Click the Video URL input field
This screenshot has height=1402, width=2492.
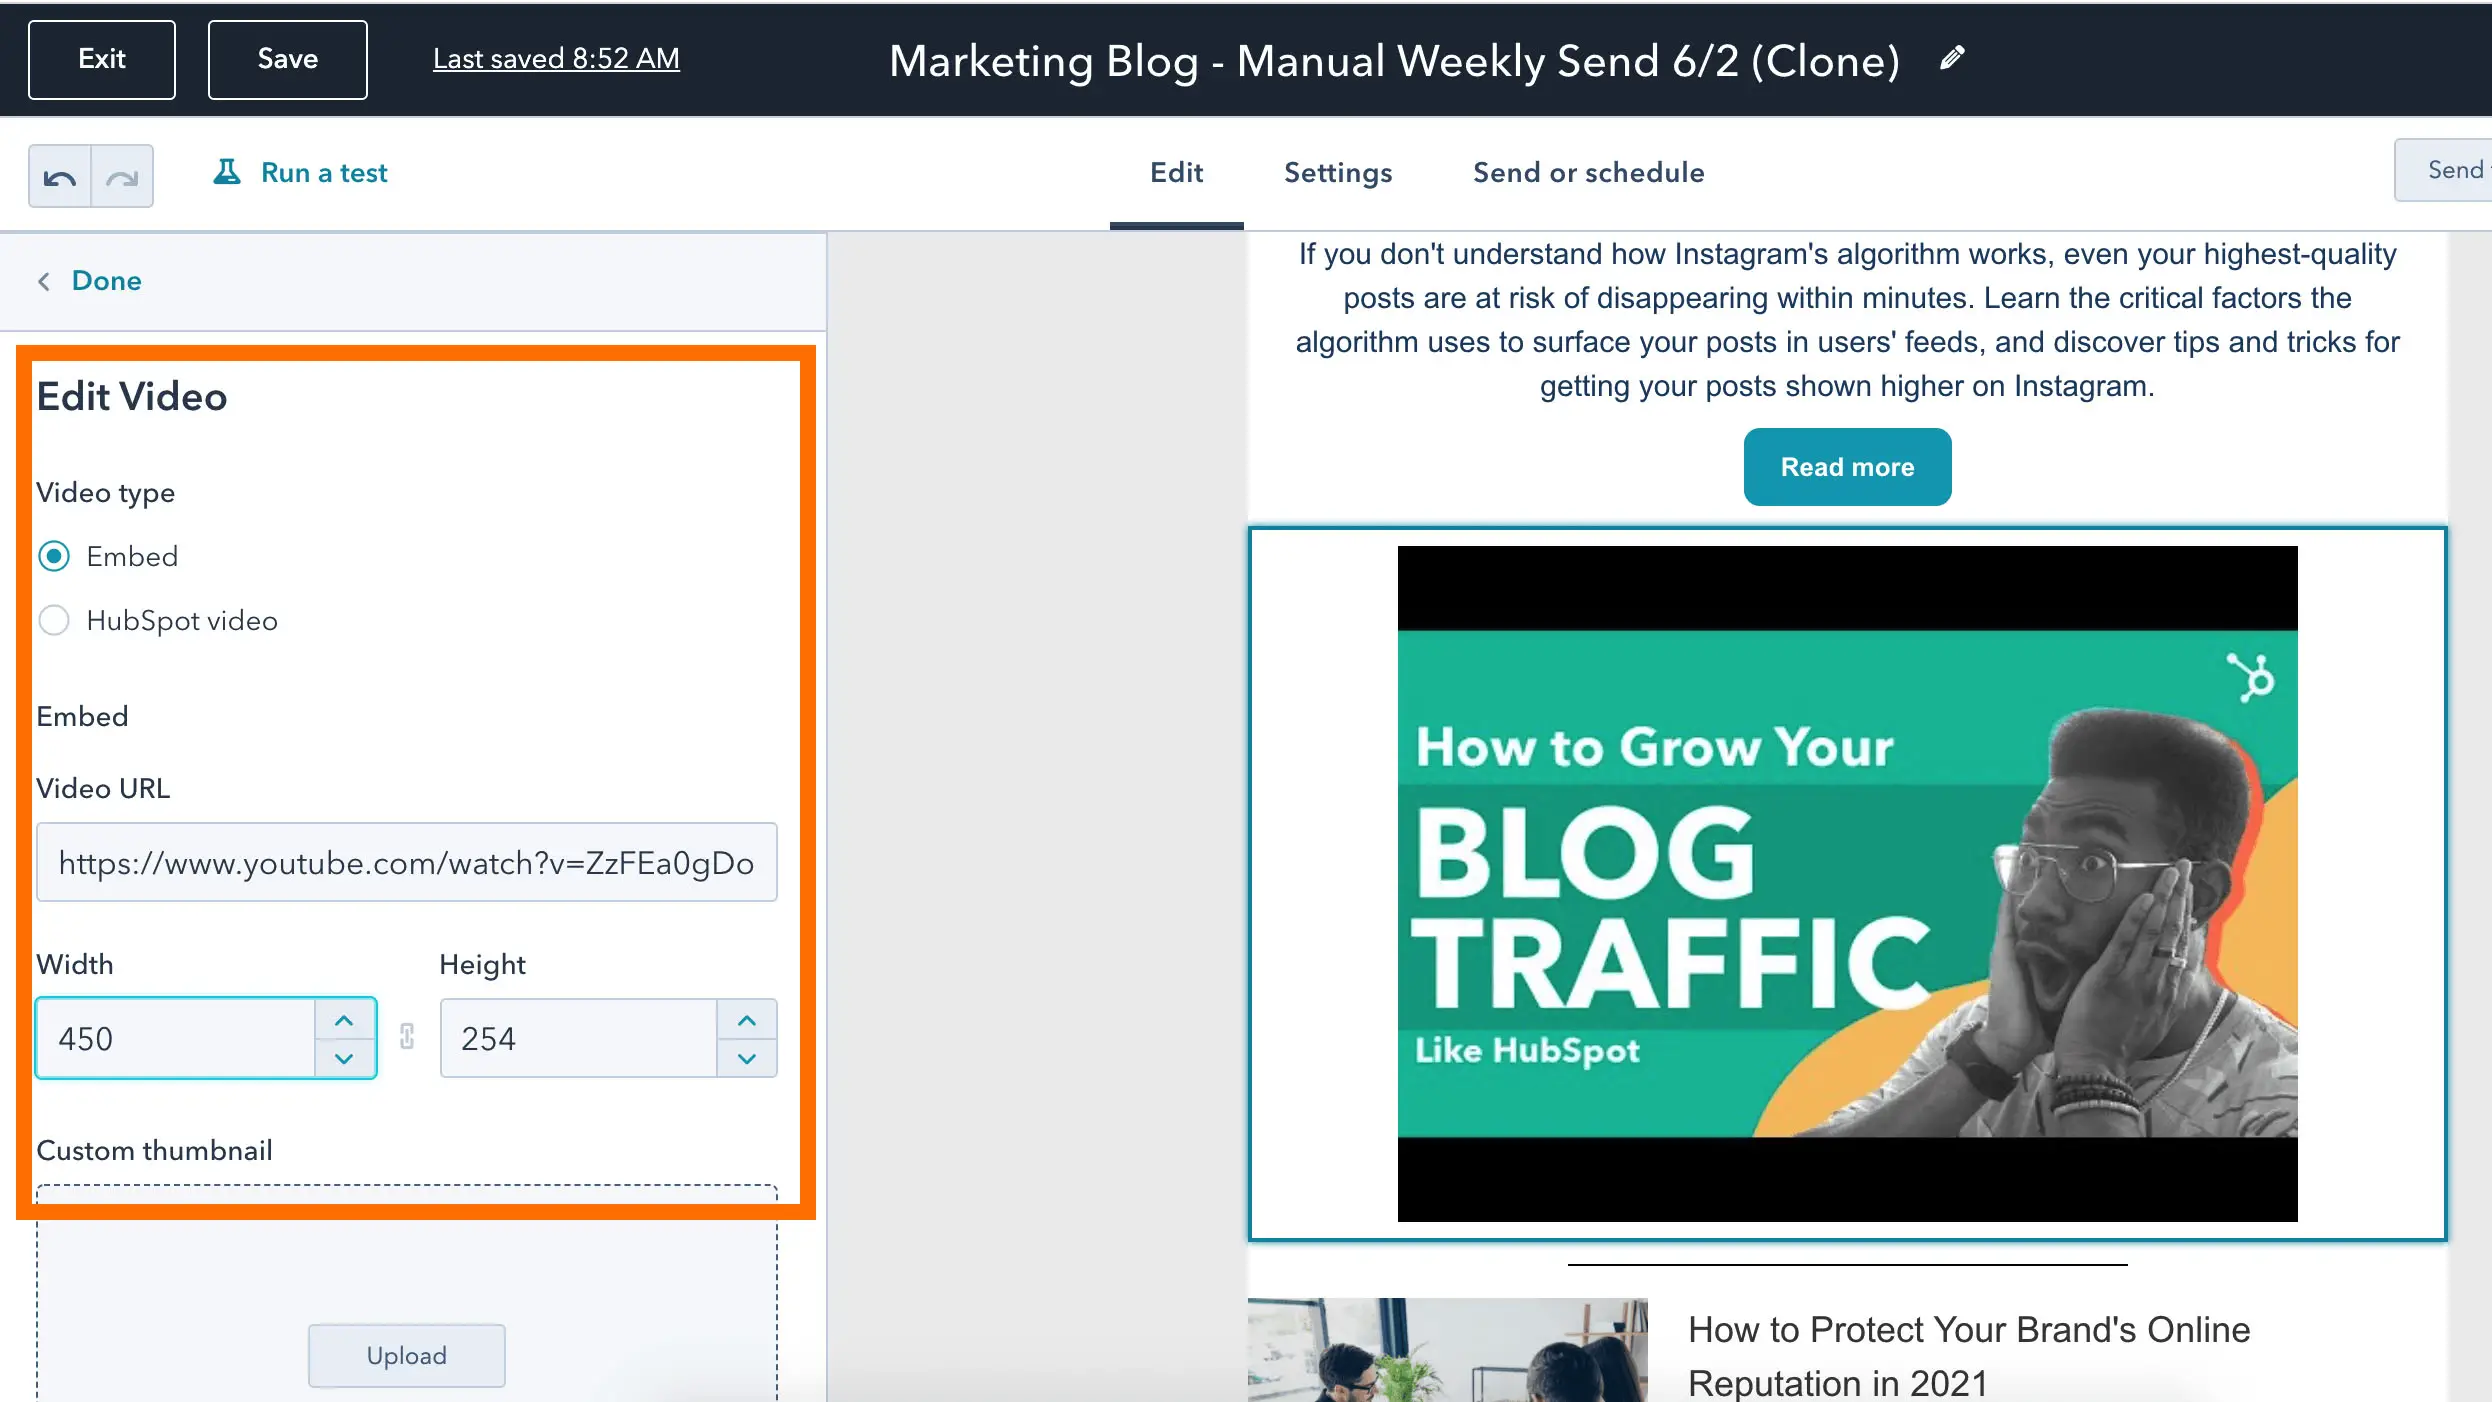point(406,863)
